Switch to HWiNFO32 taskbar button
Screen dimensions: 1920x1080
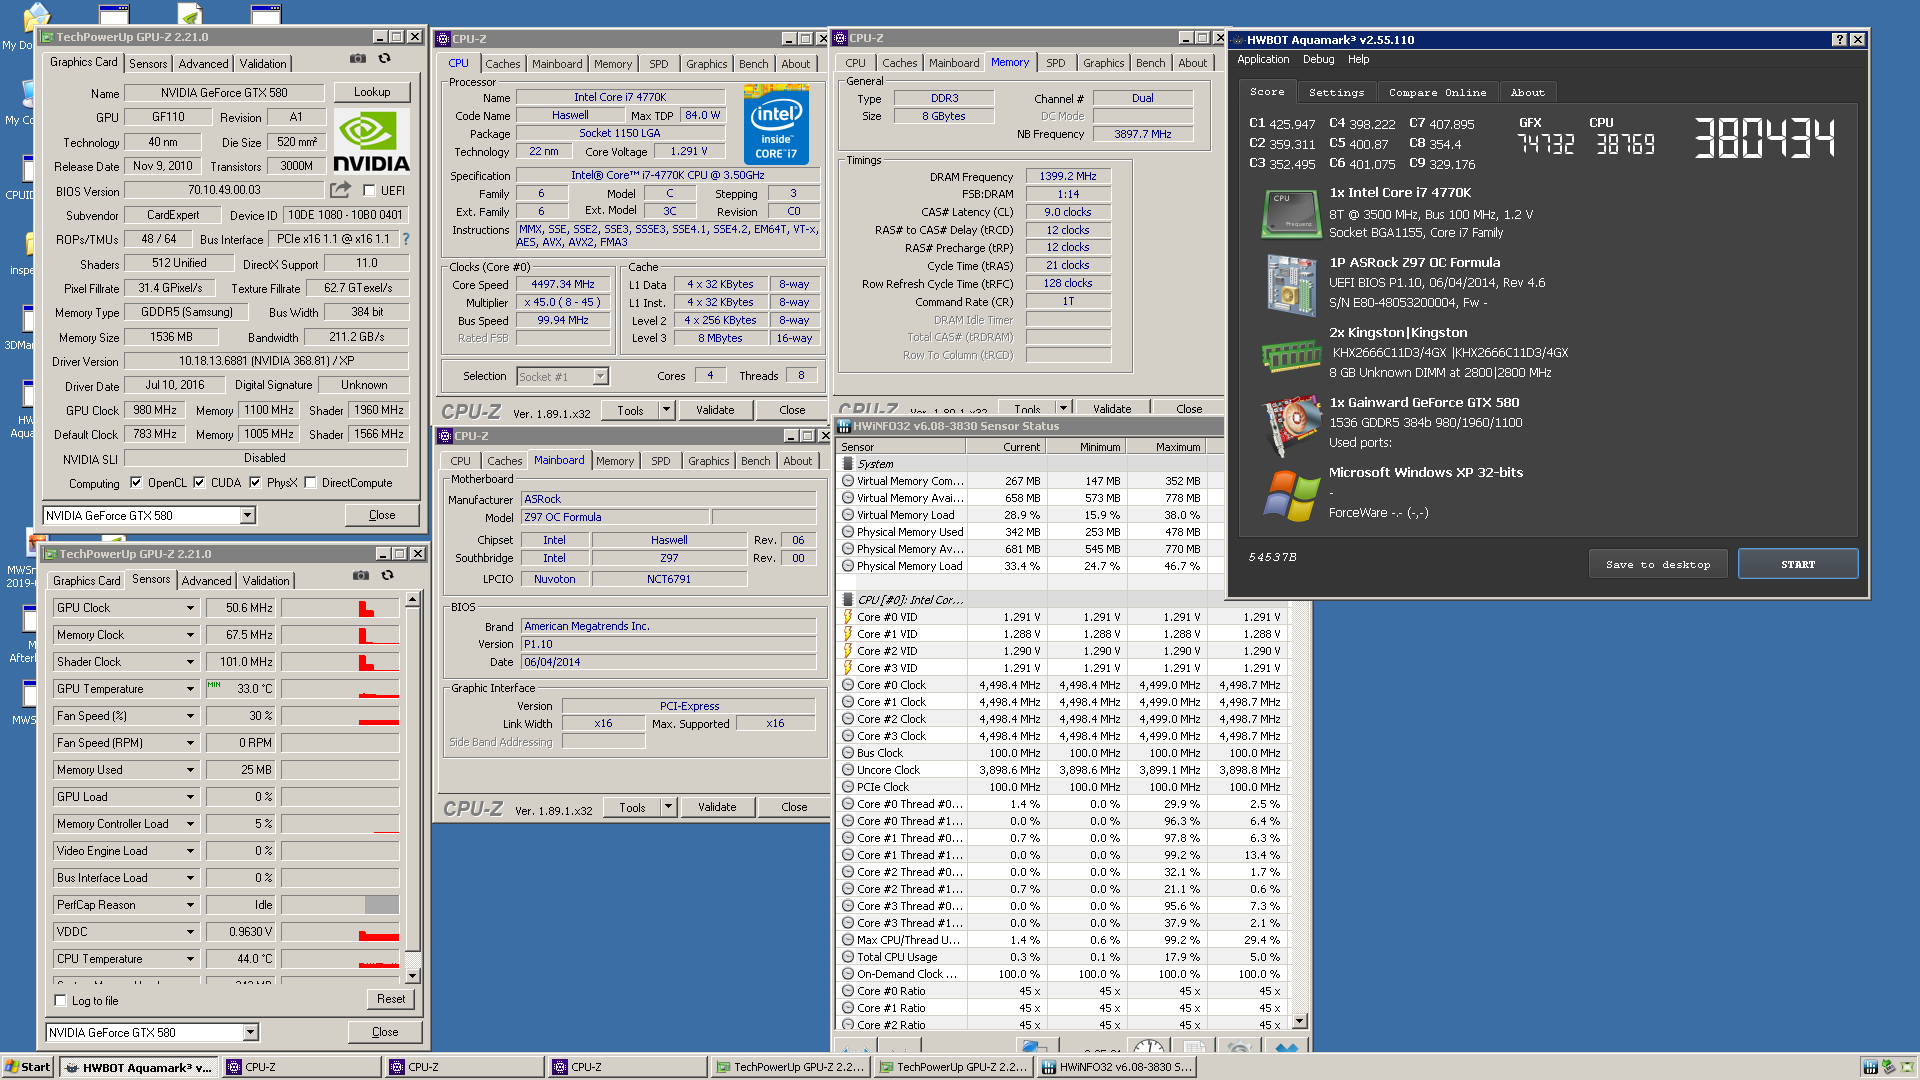point(1117,1067)
